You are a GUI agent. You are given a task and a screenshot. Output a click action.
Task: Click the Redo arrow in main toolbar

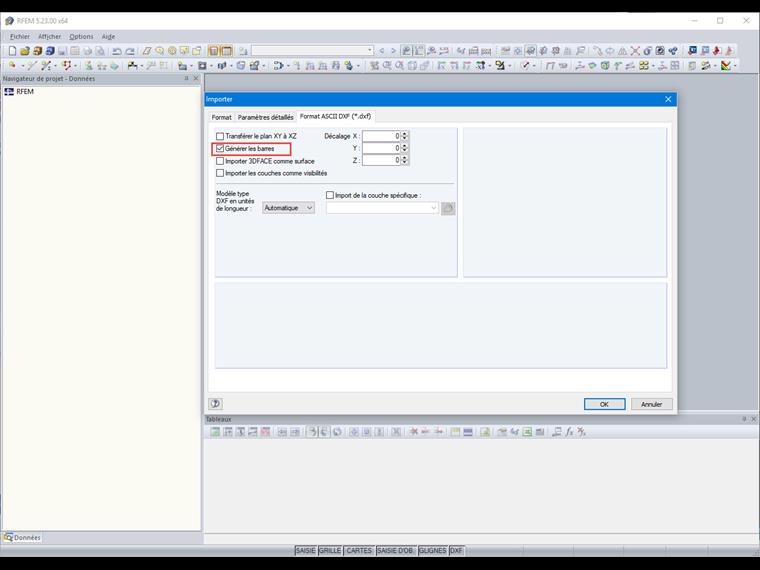(130, 51)
